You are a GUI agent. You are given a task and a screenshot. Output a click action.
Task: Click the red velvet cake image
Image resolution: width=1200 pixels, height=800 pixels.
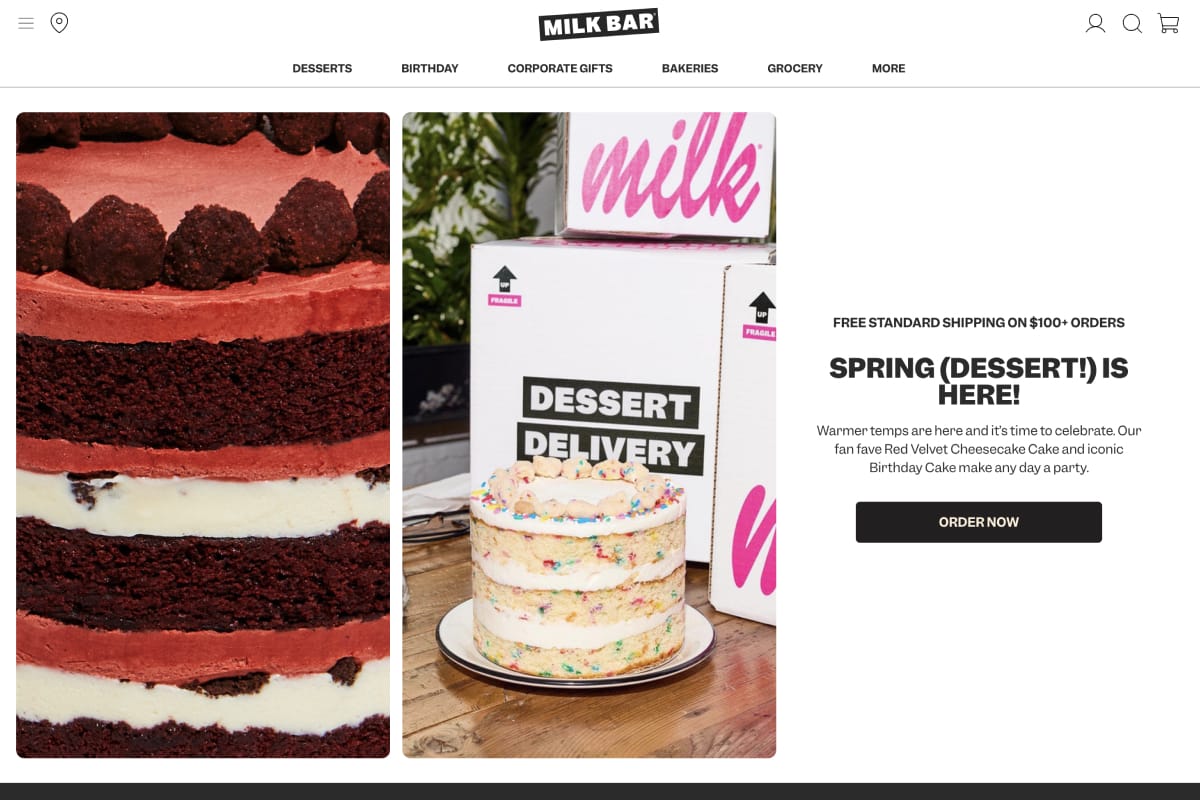203,435
